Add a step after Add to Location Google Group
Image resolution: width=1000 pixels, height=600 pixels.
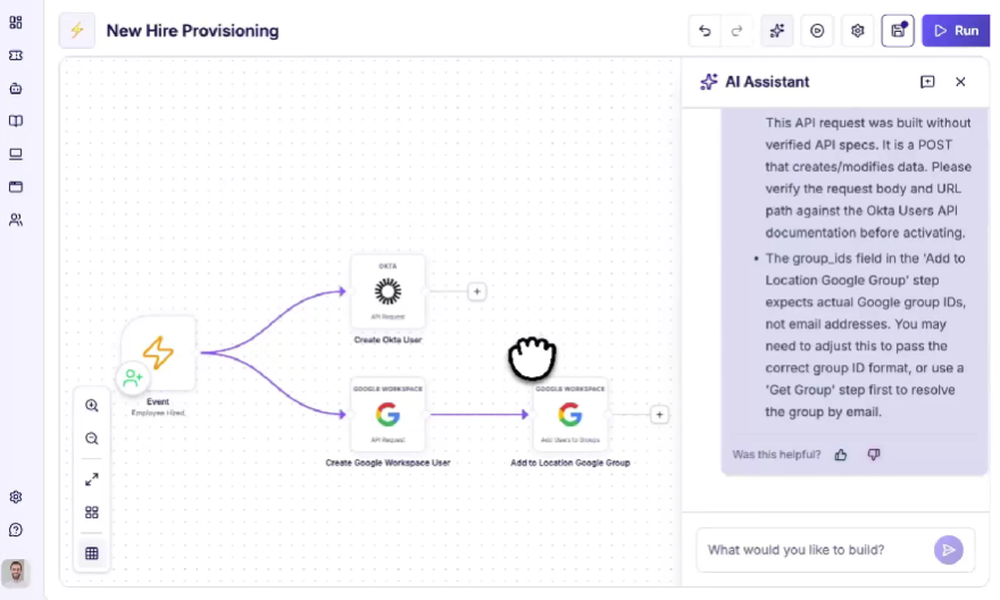point(659,414)
